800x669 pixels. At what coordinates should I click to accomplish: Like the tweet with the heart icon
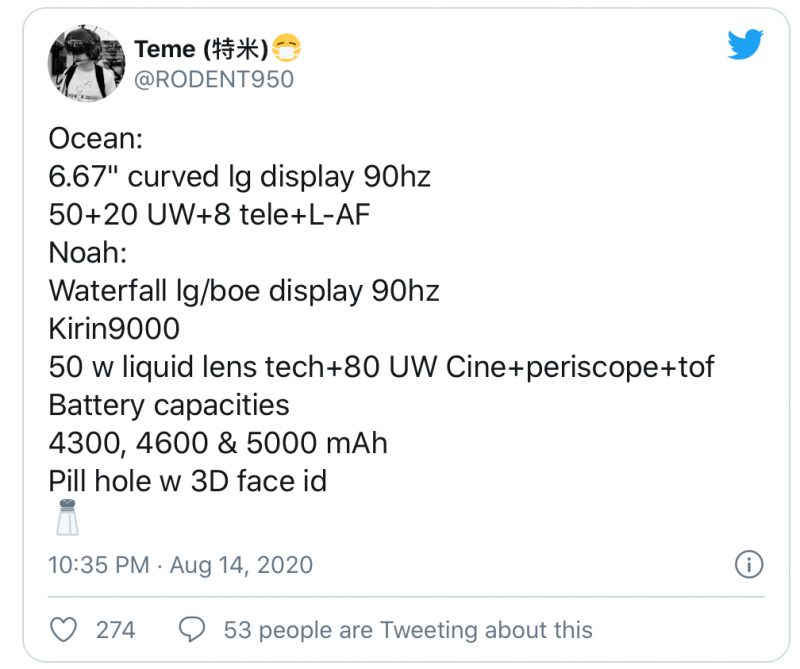[x=63, y=630]
